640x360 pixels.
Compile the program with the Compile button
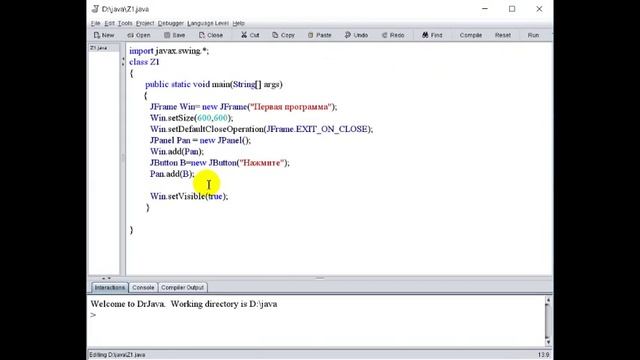pos(471,35)
